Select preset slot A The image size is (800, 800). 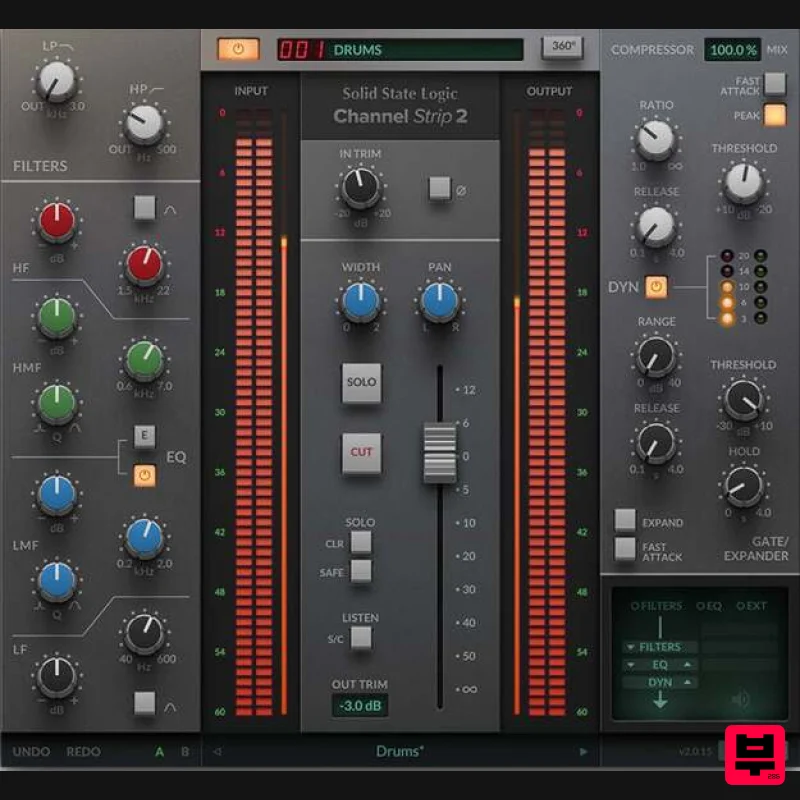click(x=160, y=752)
